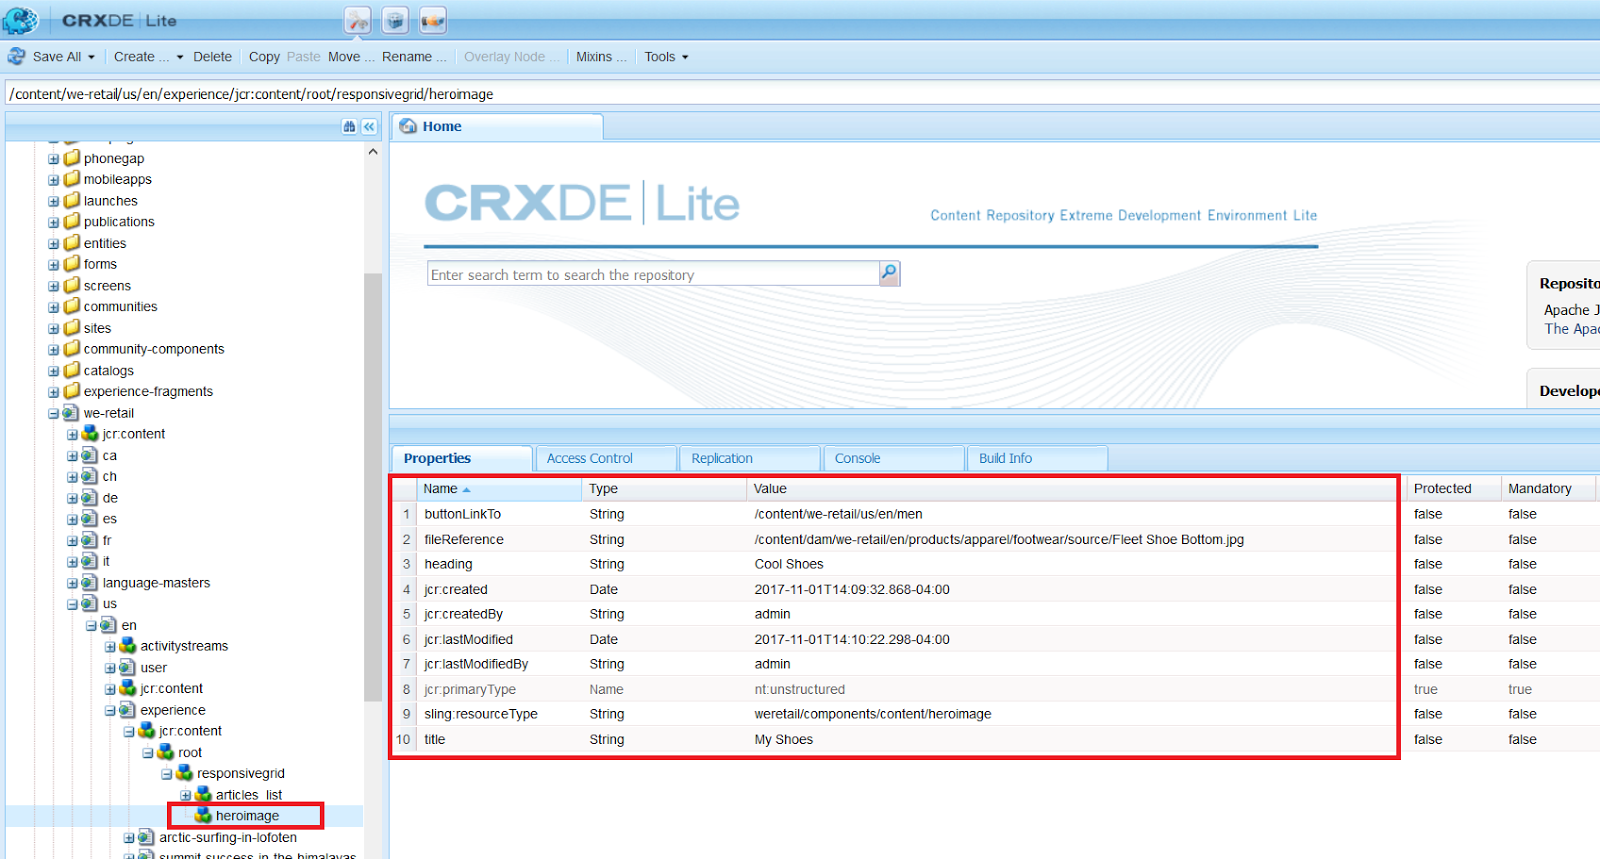Click the Copy toolbar button
The width and height of the screenshot is (1600, 859).
pyautogui.click(x=264, y=57)
